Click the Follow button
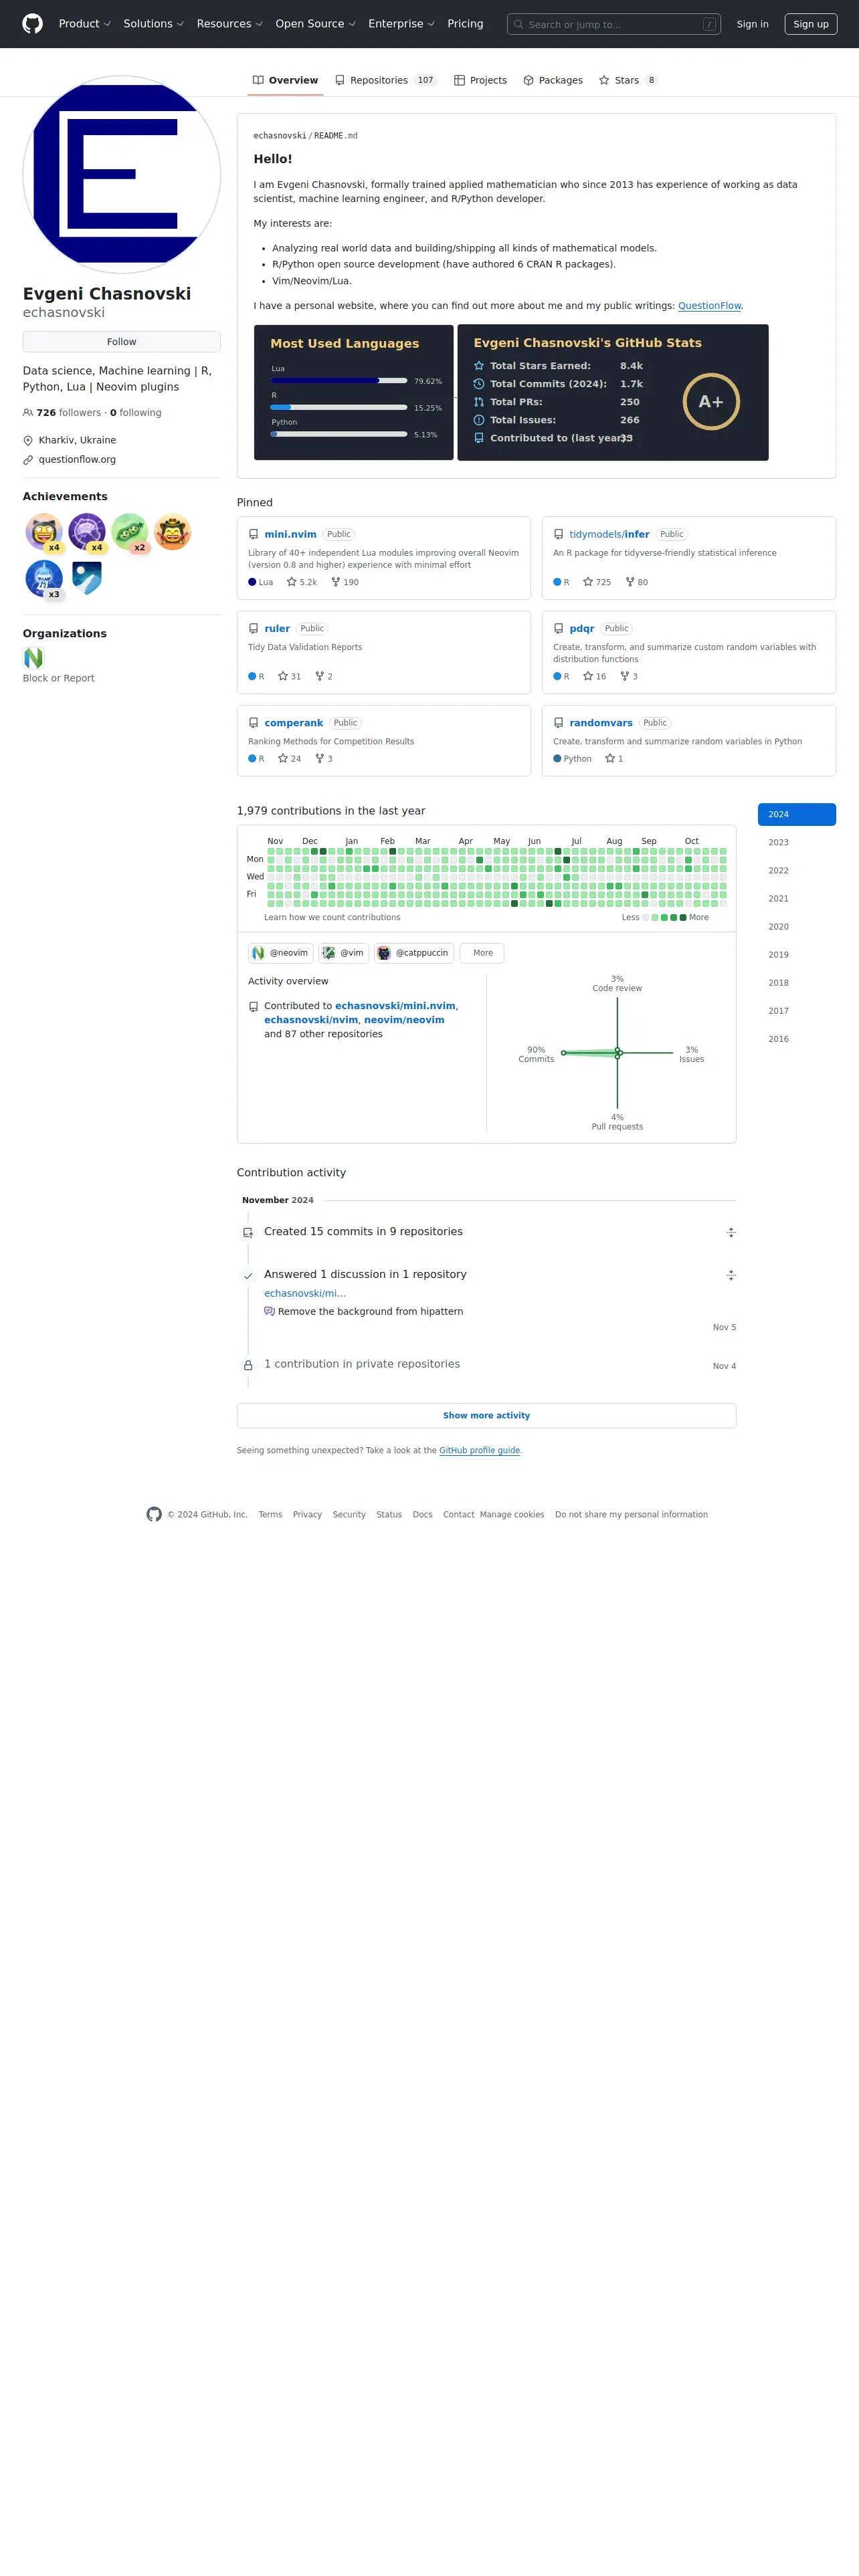 coord(122,342)
